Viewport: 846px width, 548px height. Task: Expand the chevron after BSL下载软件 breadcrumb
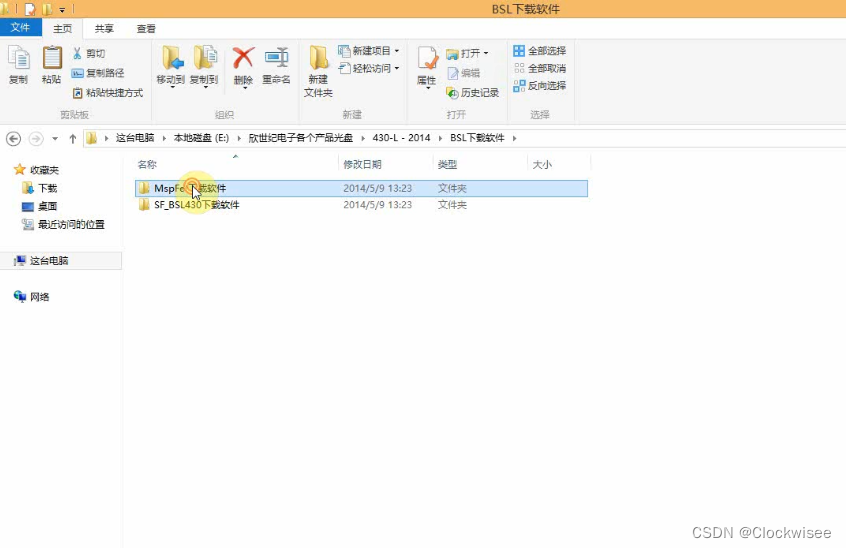[x=515, y=138]
